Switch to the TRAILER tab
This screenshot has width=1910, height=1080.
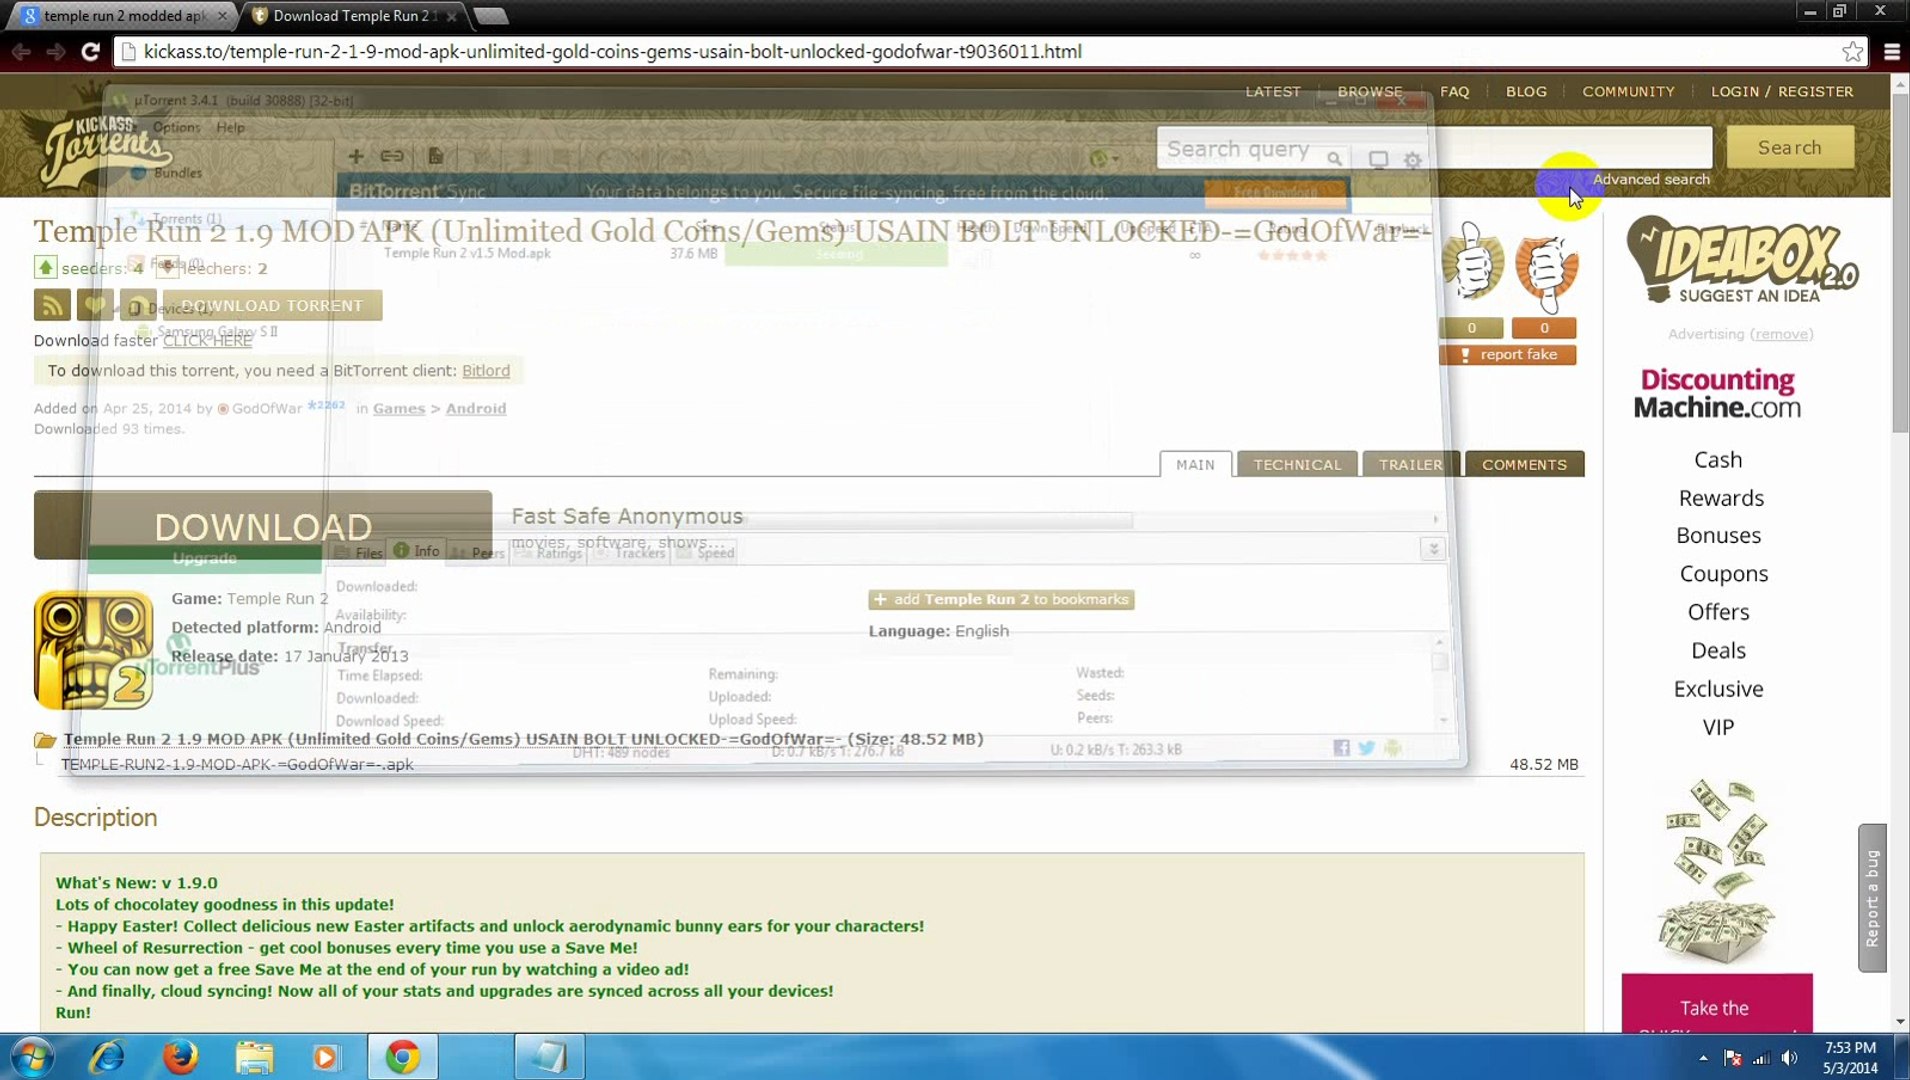point(1410,464)
